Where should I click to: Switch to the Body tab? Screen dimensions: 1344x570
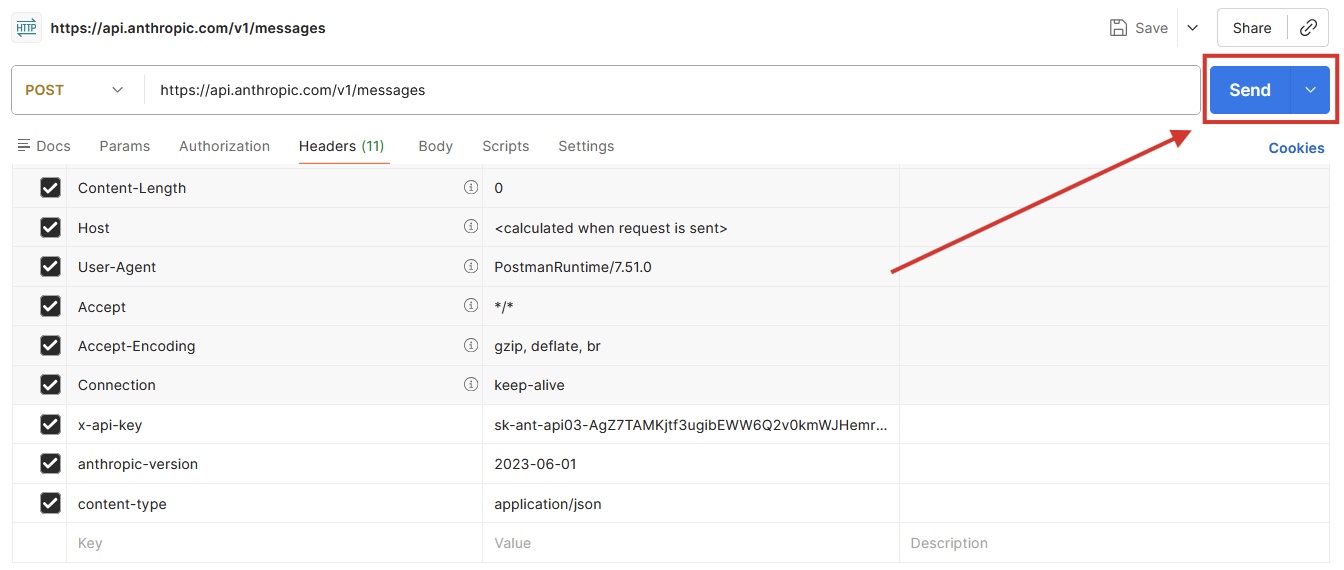tap(435, 146)
